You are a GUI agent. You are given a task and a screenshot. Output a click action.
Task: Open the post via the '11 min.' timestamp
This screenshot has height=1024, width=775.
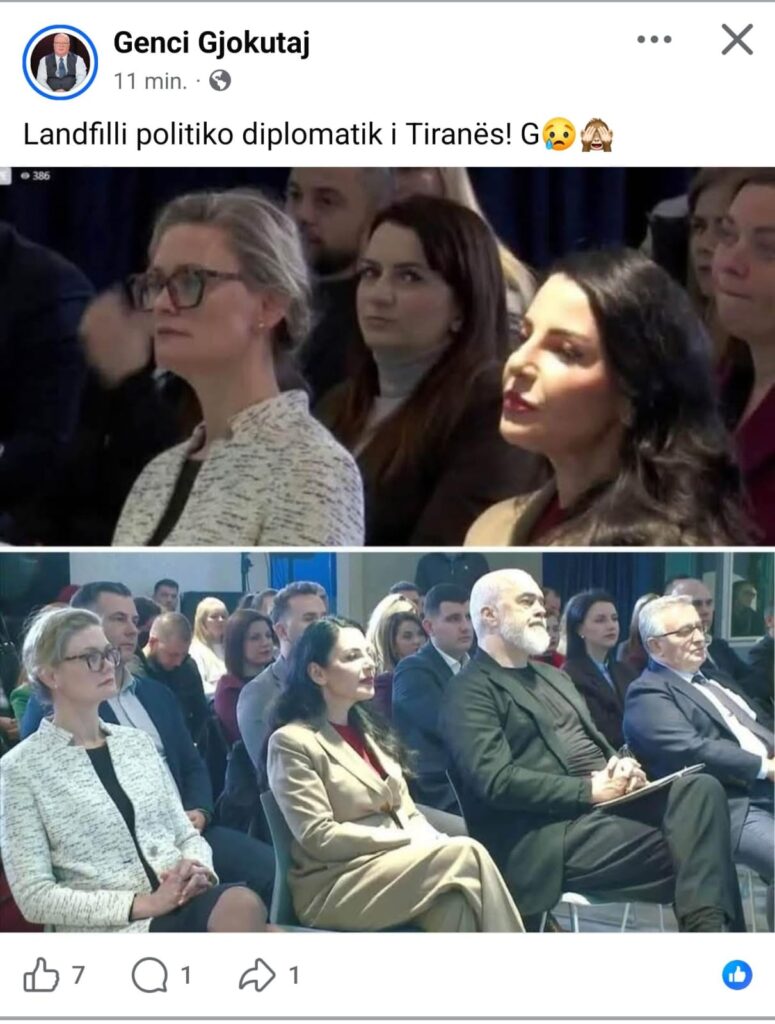click(150, 81)
